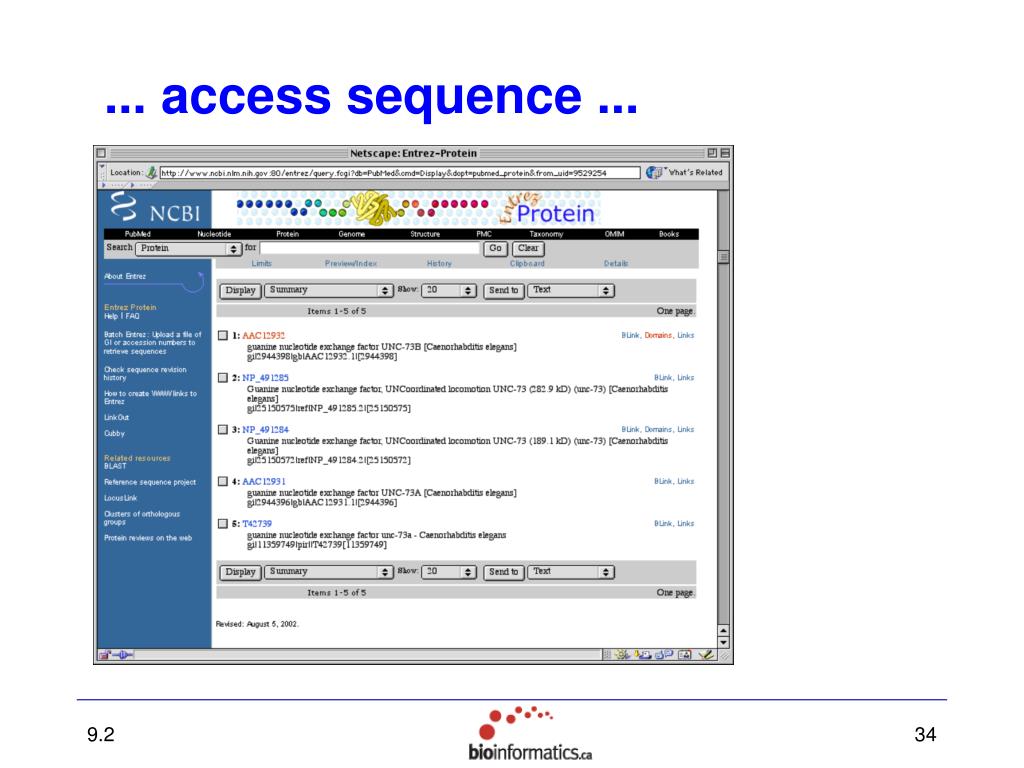Click the top Send to button
This screenshot has width=1024, height=768.
tap(504, 291)
